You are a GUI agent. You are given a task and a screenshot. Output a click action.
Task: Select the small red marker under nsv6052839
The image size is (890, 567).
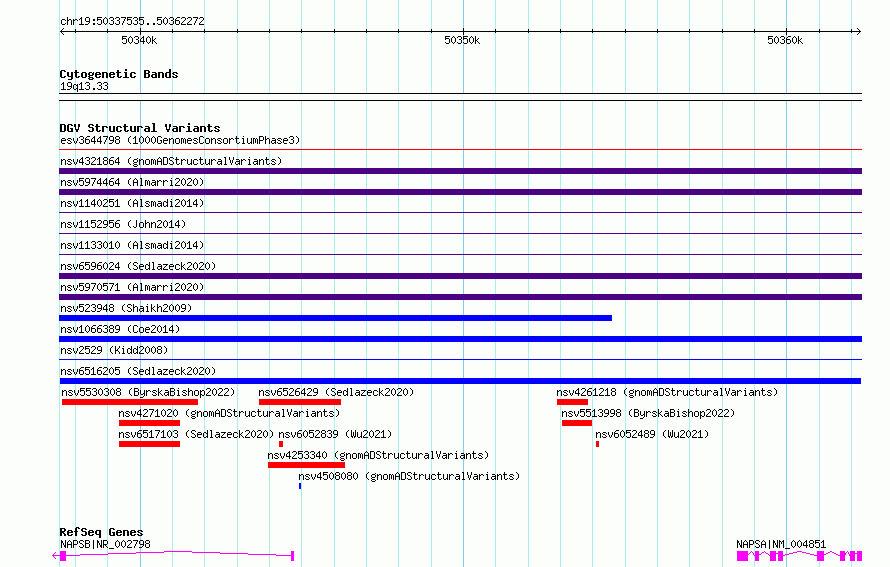280,444
